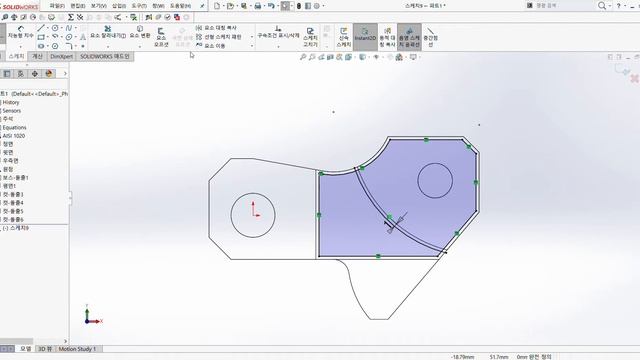This screenshot has width=640, height=360.
Task: Click the Zoom to Fit view icon
Action: (303, 57)
